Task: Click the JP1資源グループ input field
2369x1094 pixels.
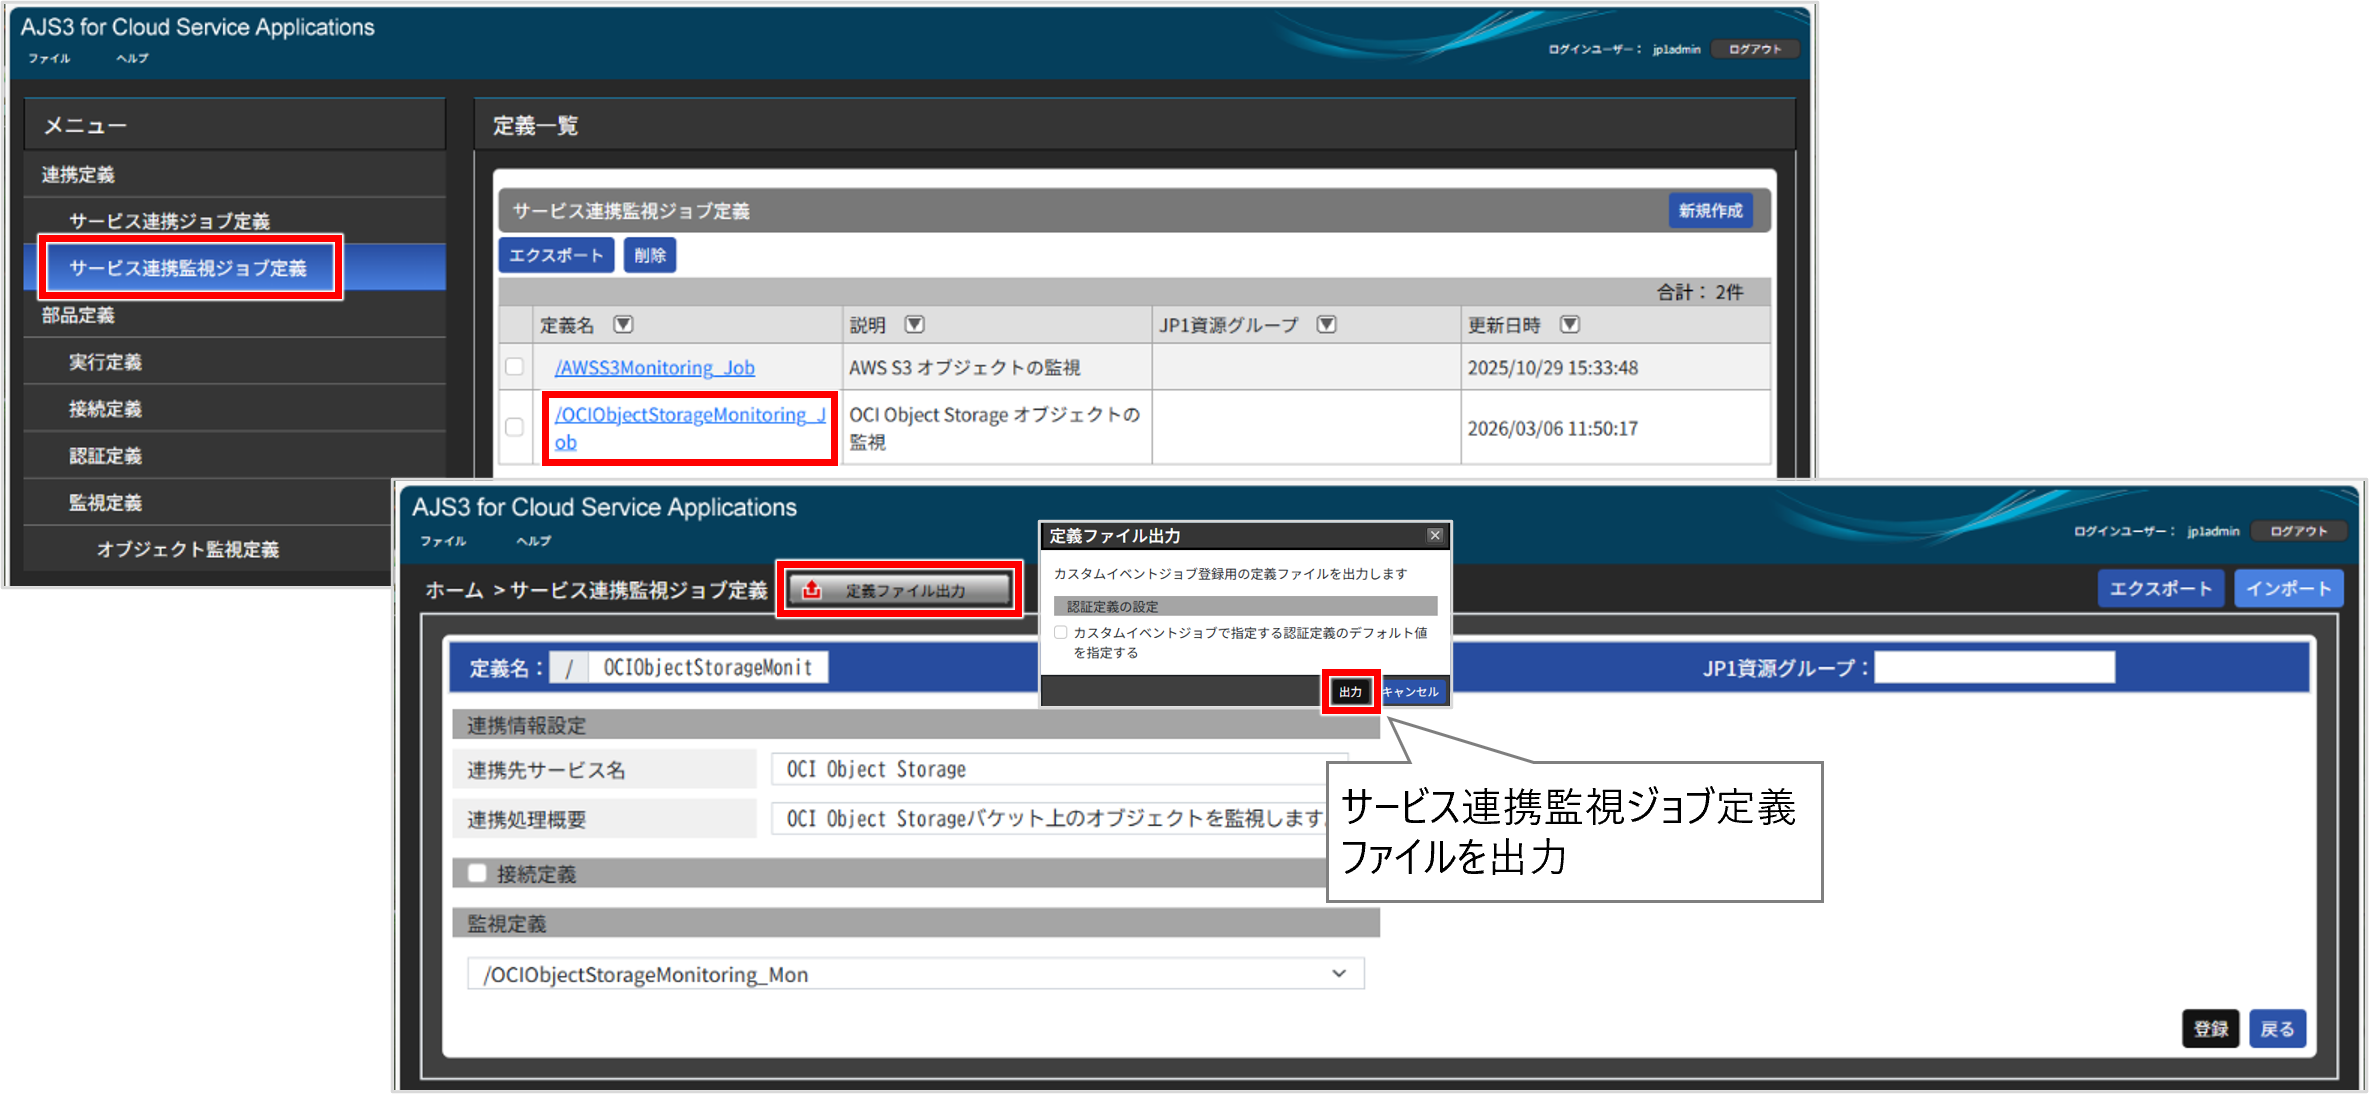Action: (1994, 667)
